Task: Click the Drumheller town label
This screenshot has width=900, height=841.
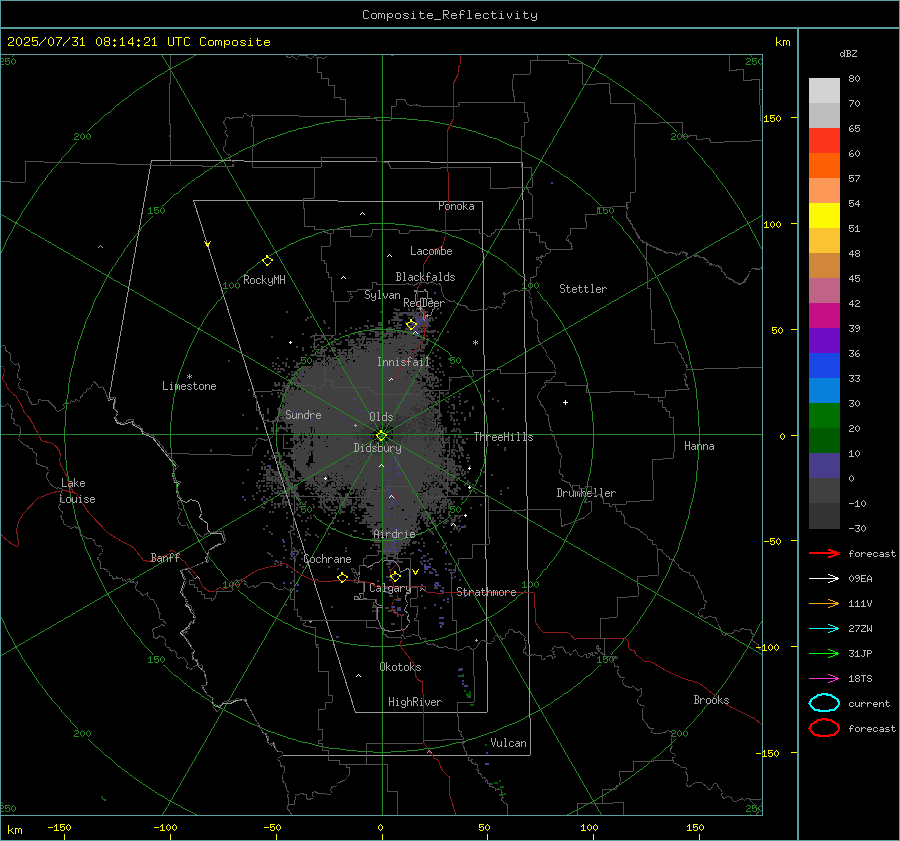Action: [x=586, y=493]
